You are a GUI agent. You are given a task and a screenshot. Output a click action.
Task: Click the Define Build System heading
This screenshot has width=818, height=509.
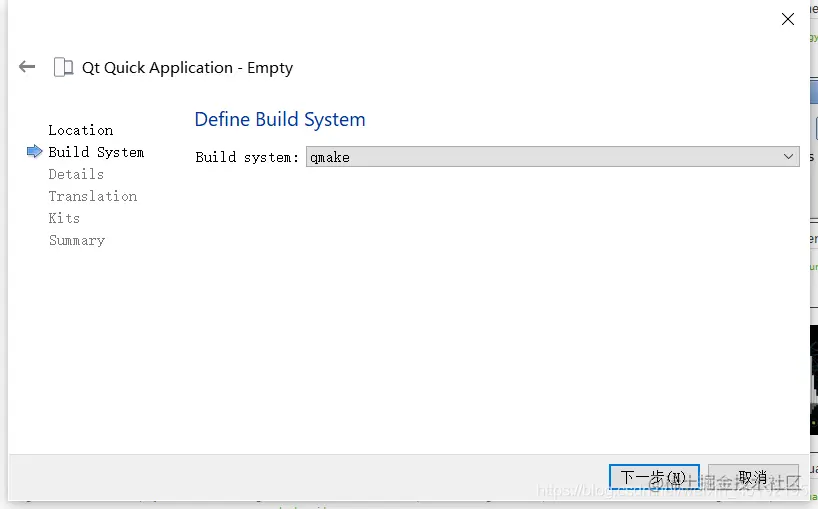click(280, 119)
